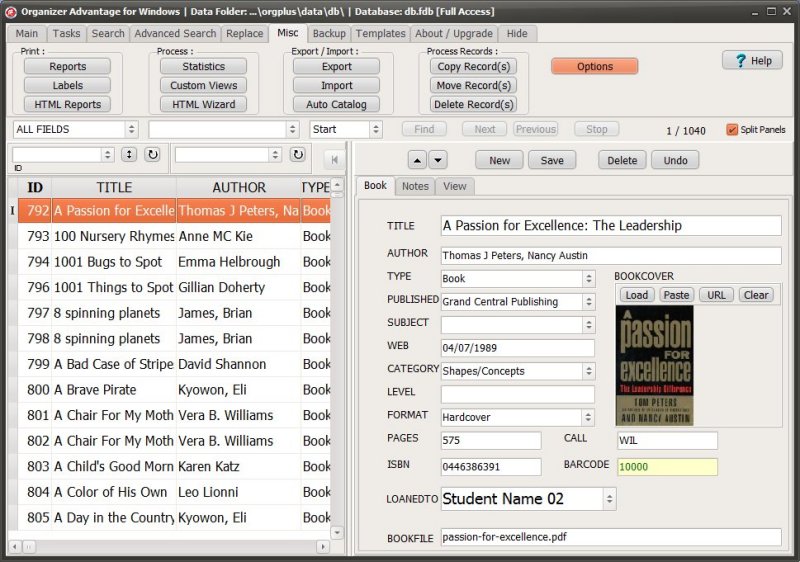This screenshot has height=562, width=800.
Task: Click the AUTHOR column header
Action: click(x=239, y=188)
